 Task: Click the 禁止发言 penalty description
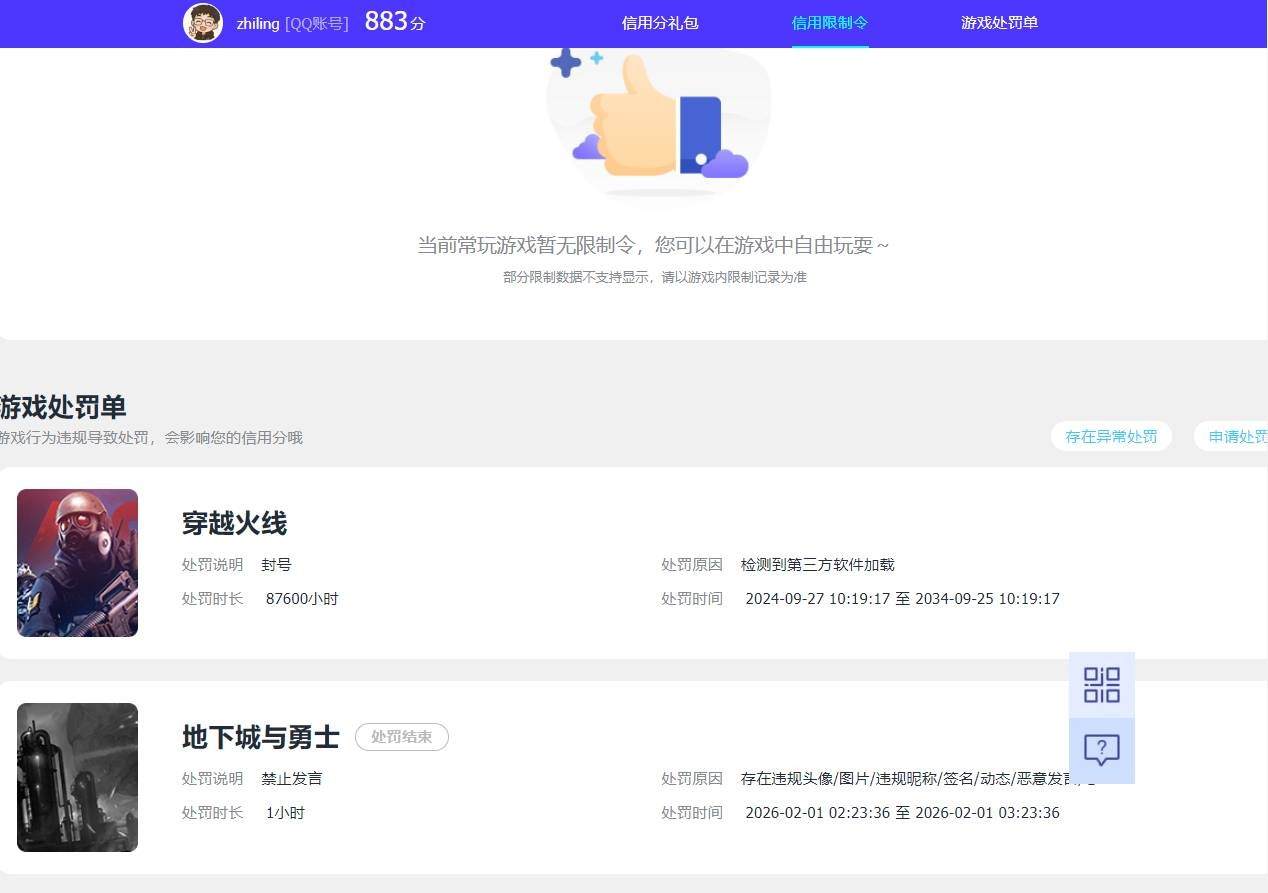[x=292, y=779]
